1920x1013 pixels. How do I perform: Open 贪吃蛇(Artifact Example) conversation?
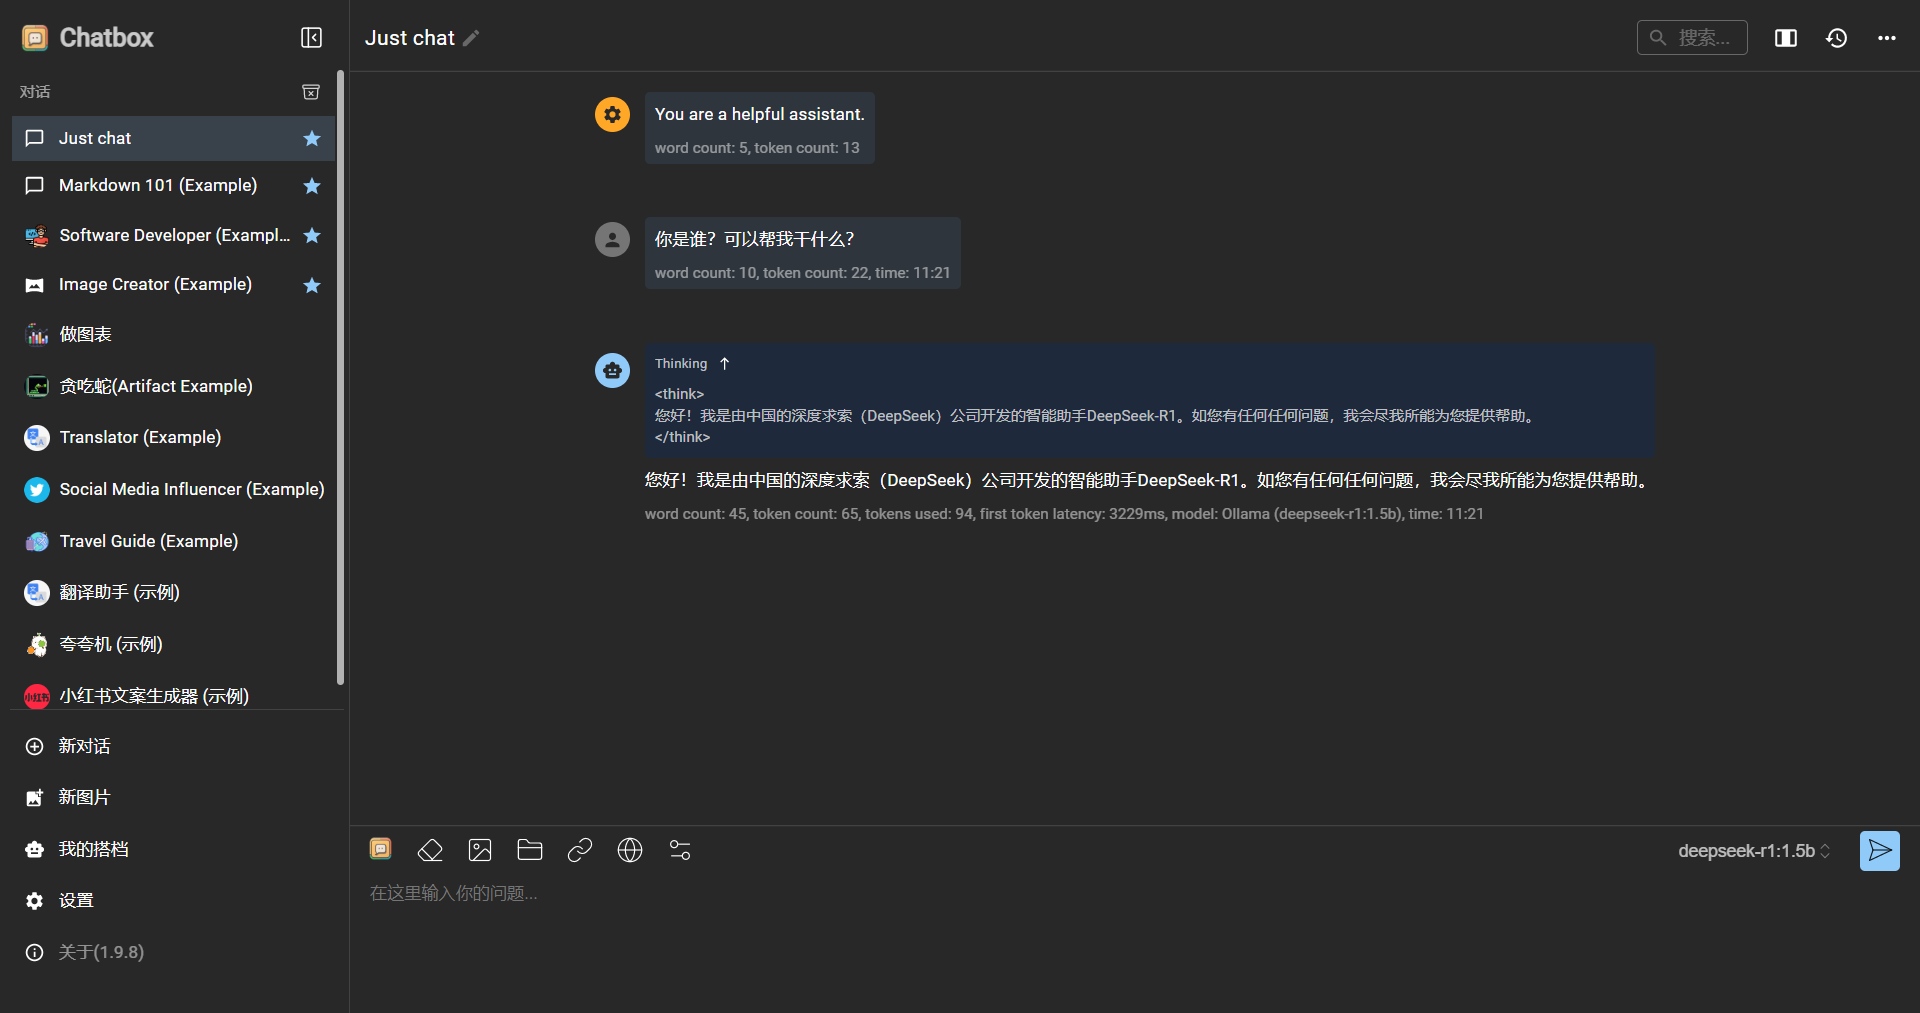tap(173, 386)
